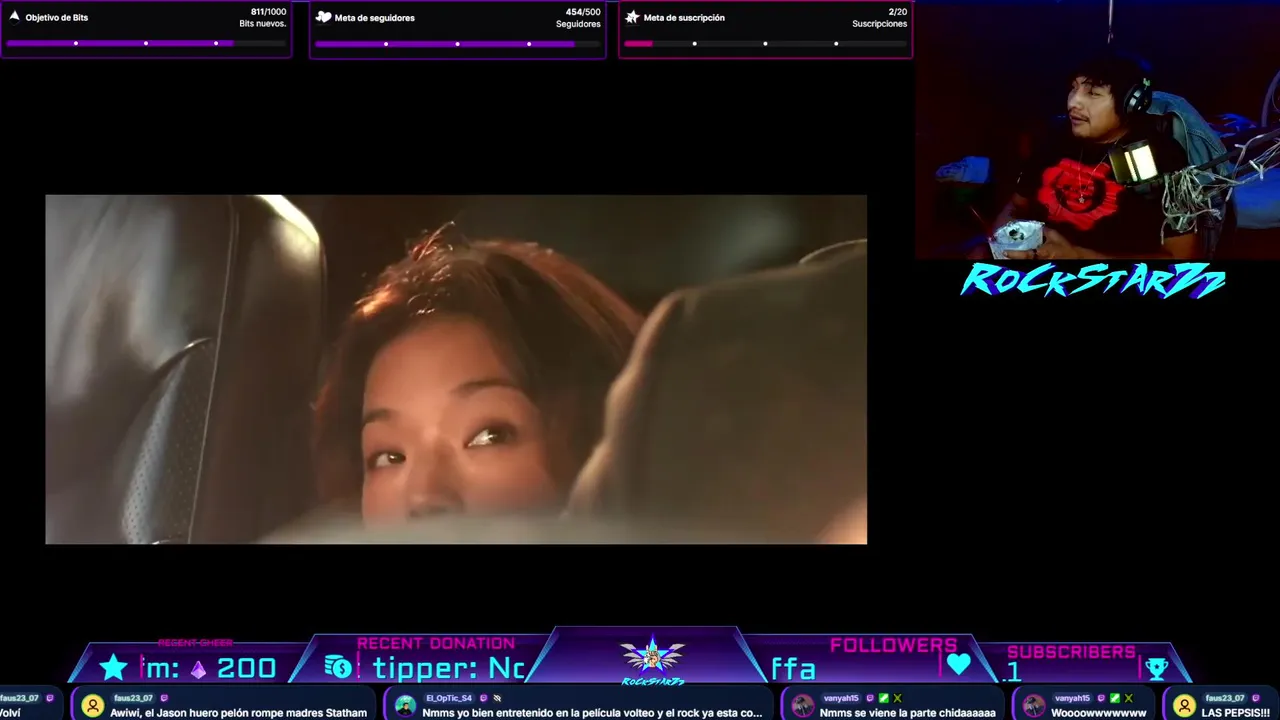Click 'Bits nuevos.' caption

pos(262,23)
